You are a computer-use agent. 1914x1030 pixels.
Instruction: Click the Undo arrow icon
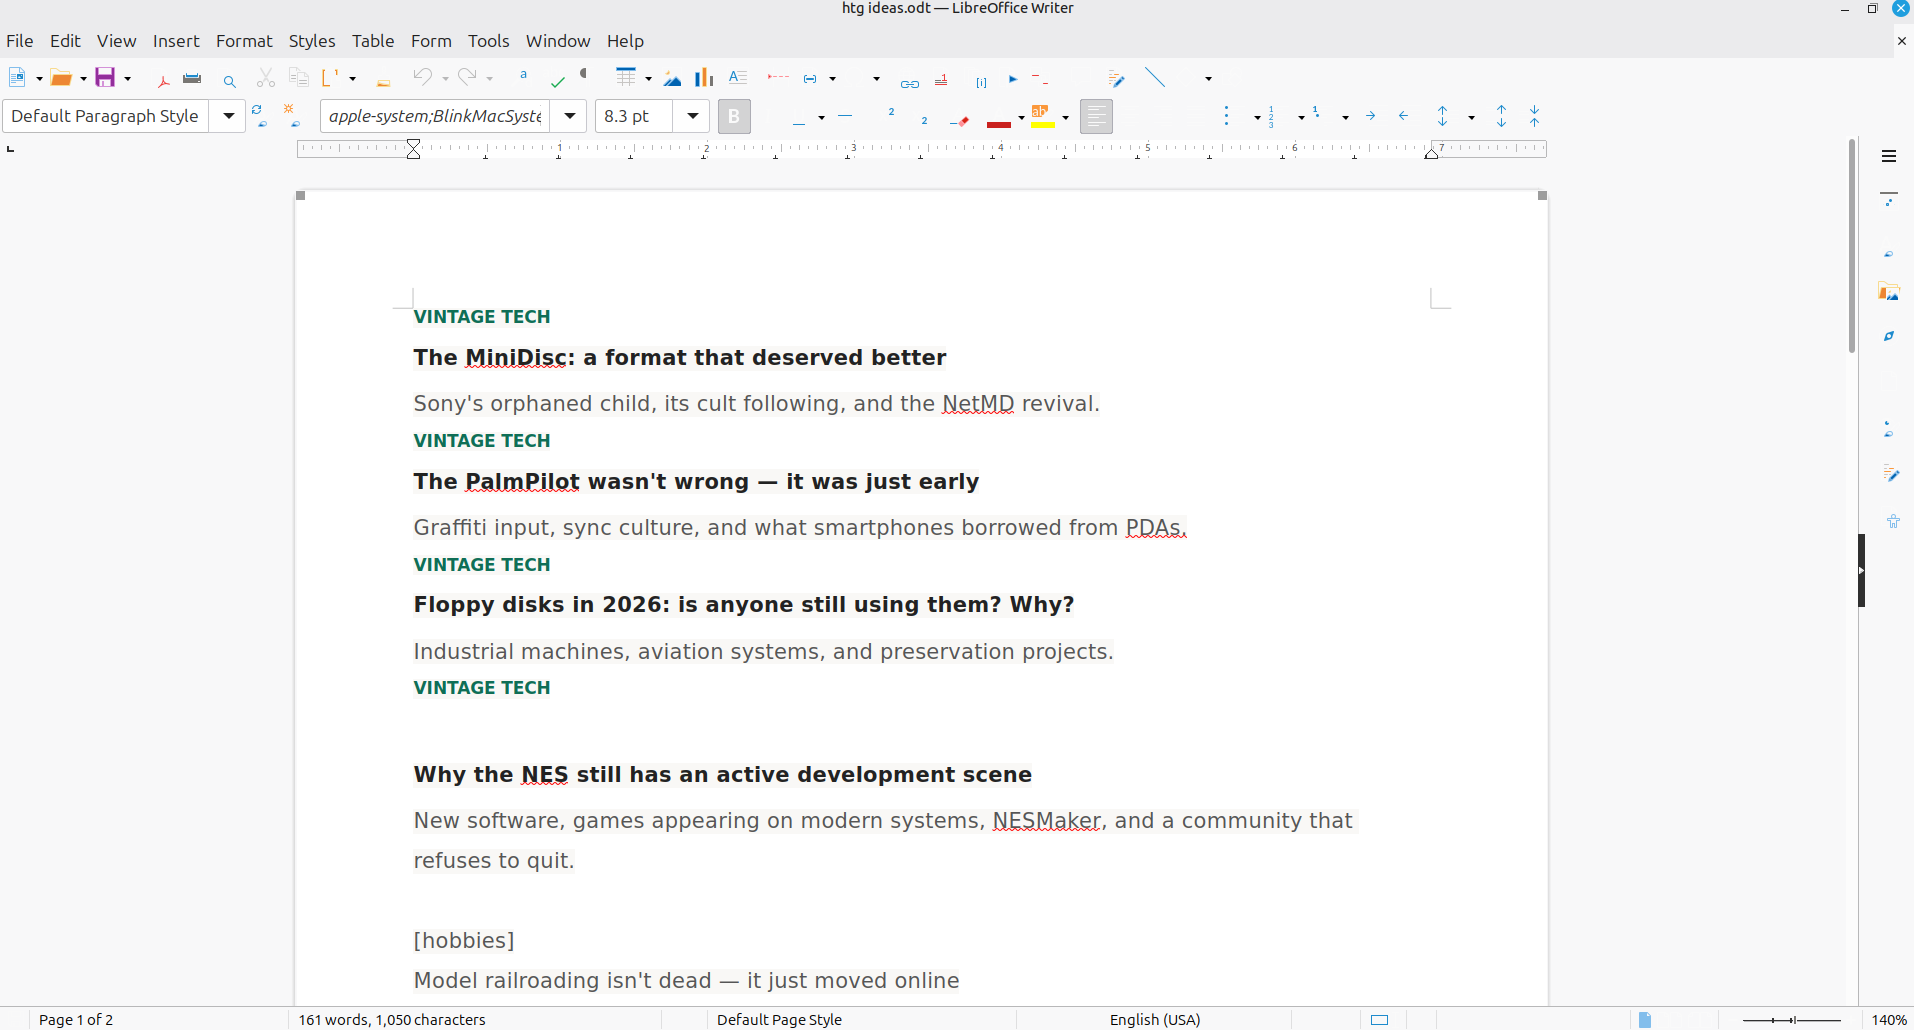coord(423,77)
